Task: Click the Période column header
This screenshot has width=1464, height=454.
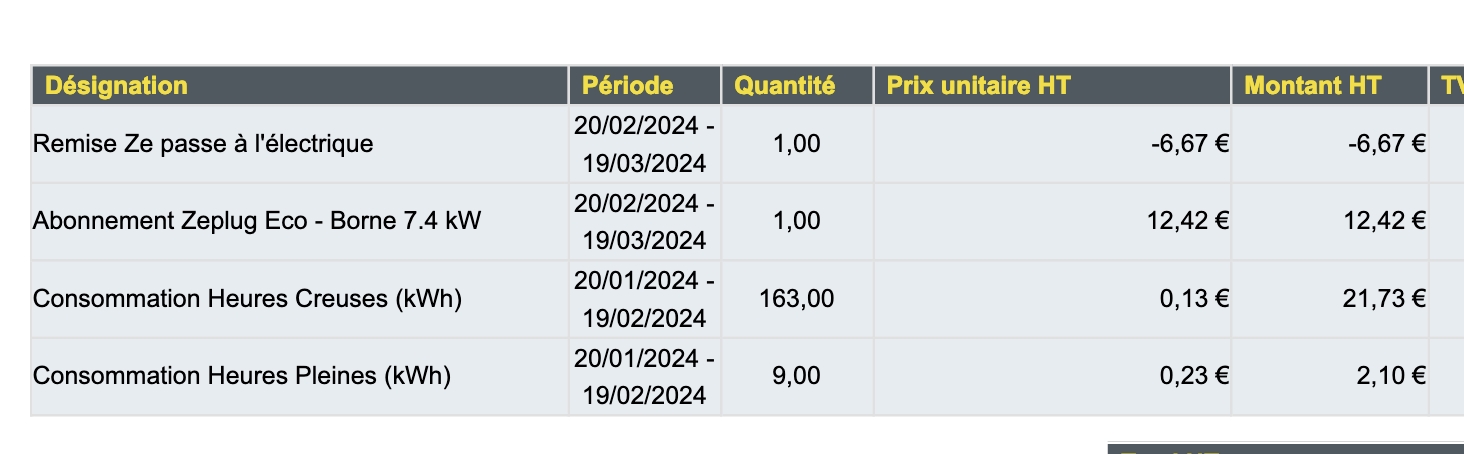Action: 628,86
